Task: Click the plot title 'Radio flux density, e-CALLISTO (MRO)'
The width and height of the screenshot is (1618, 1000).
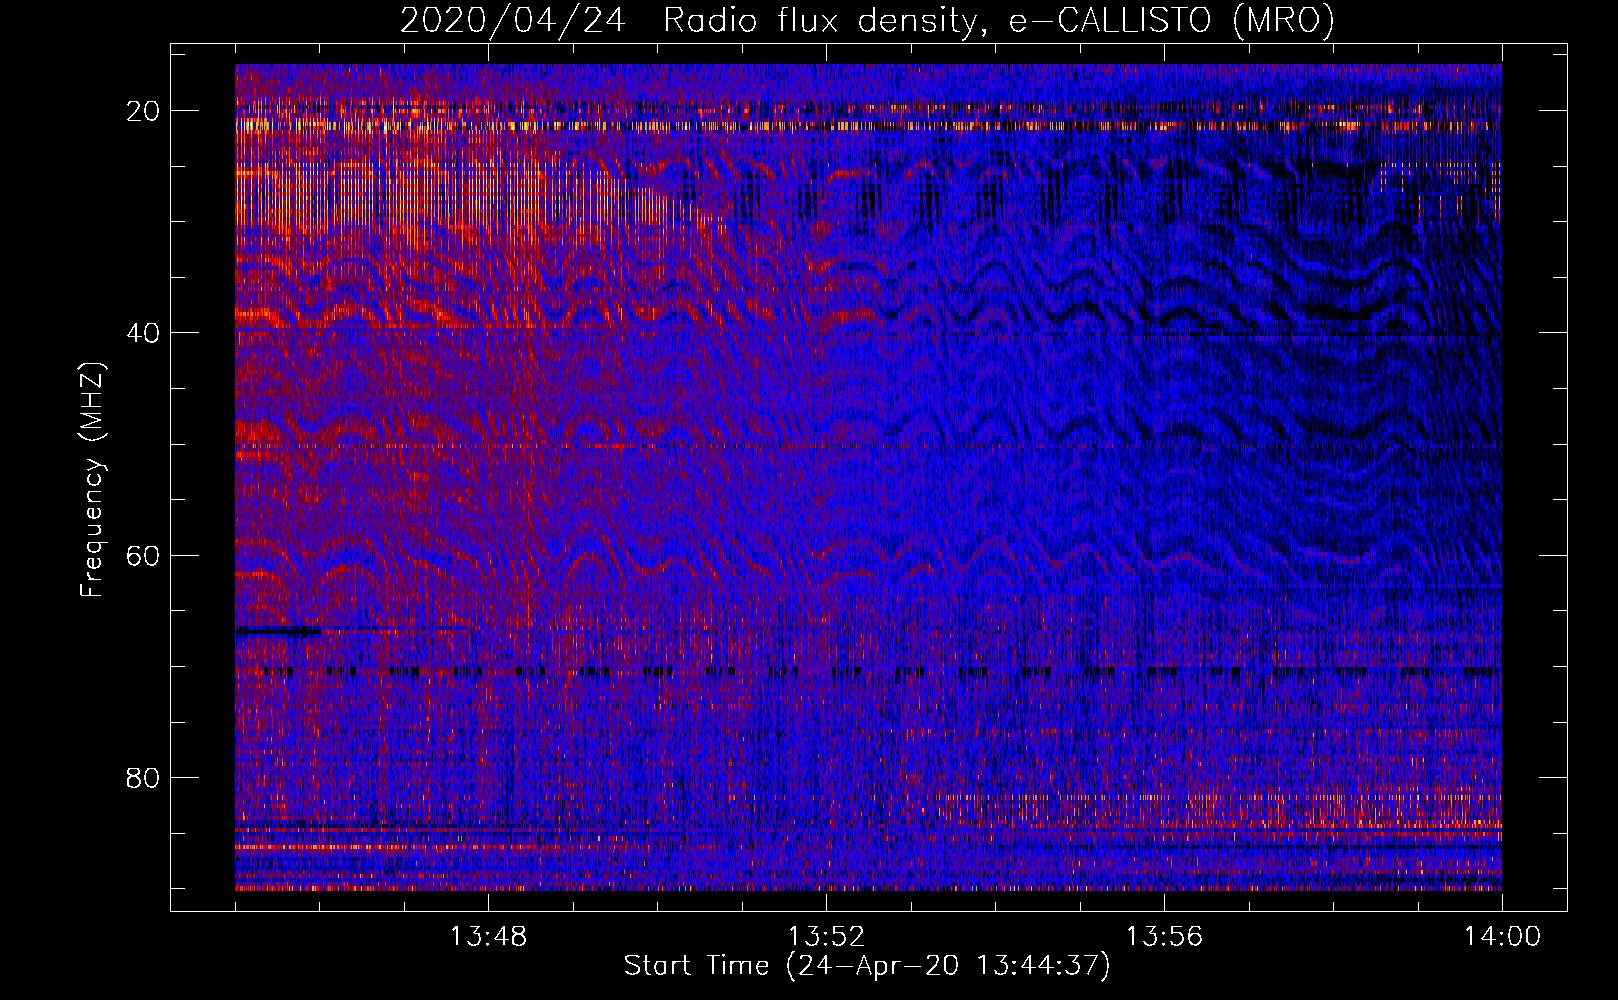Action: (x=999, y=20)
